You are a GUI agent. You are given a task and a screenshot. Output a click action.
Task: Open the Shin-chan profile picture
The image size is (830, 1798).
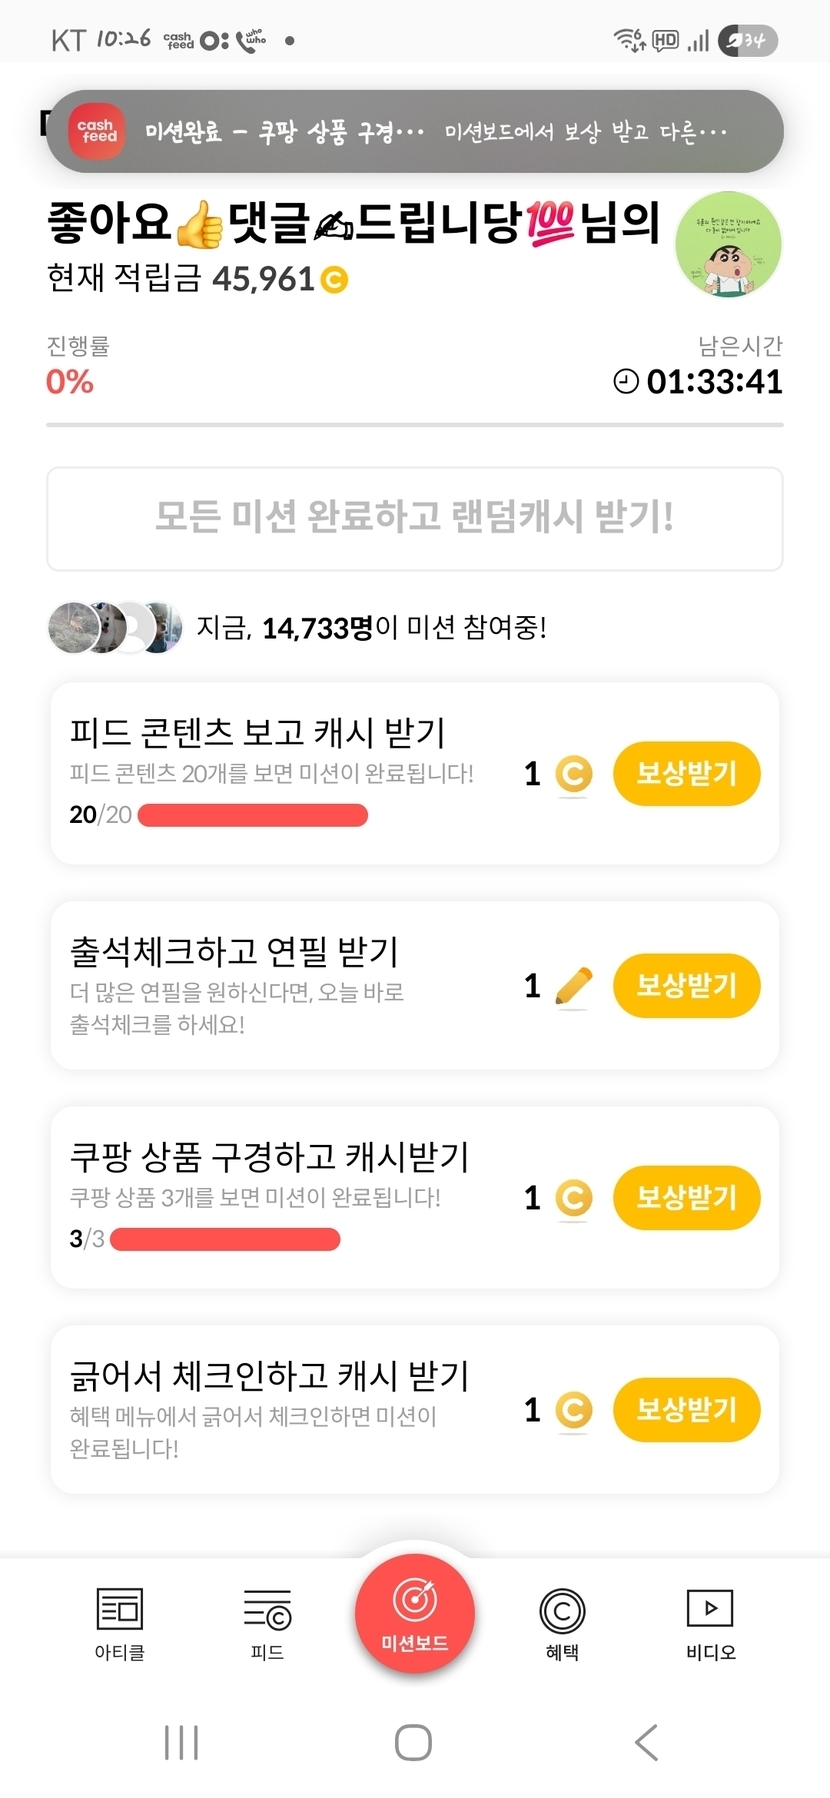(x=728, y=245)
